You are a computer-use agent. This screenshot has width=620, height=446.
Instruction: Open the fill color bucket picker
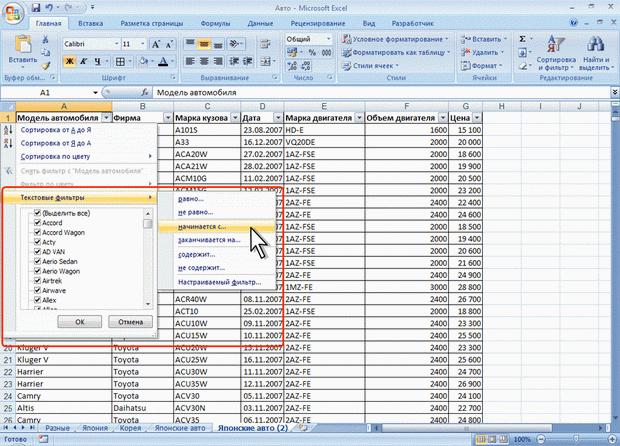[143, 61]
